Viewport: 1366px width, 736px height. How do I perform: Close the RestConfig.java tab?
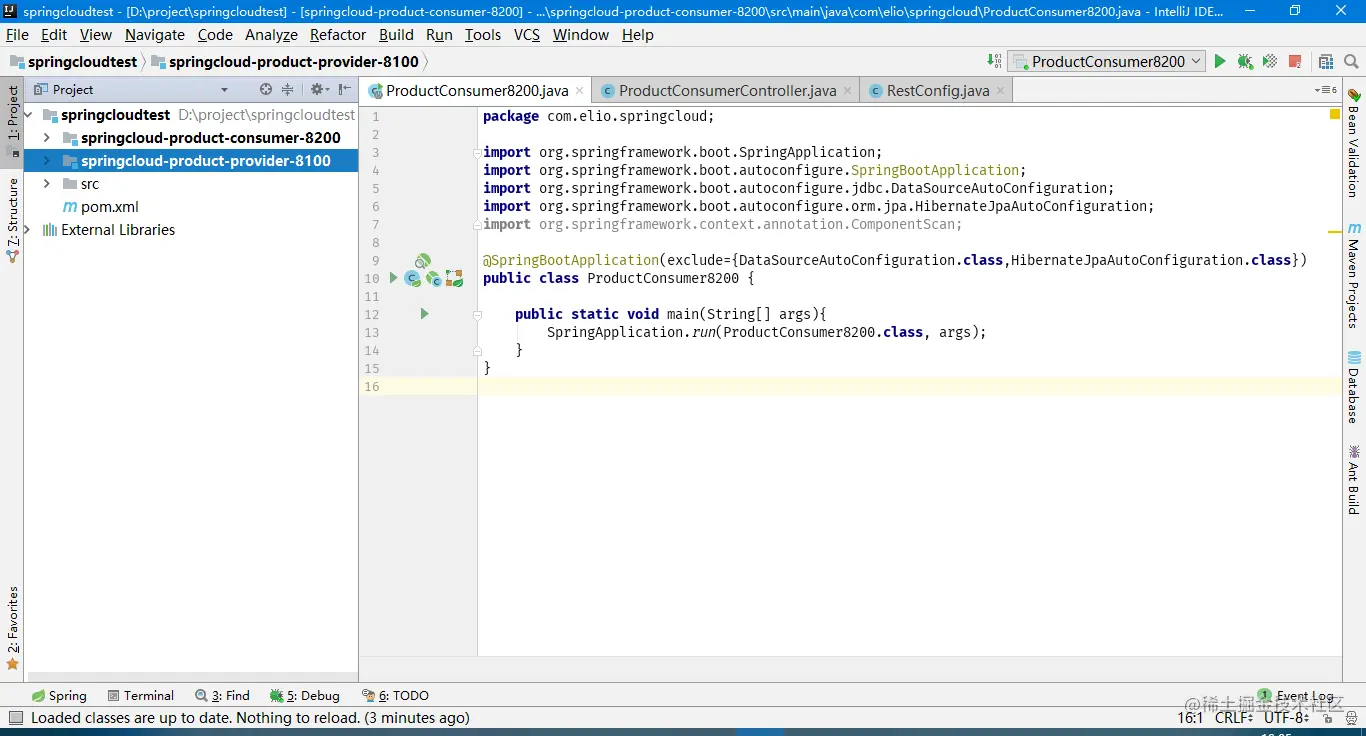click(1000, 91)
